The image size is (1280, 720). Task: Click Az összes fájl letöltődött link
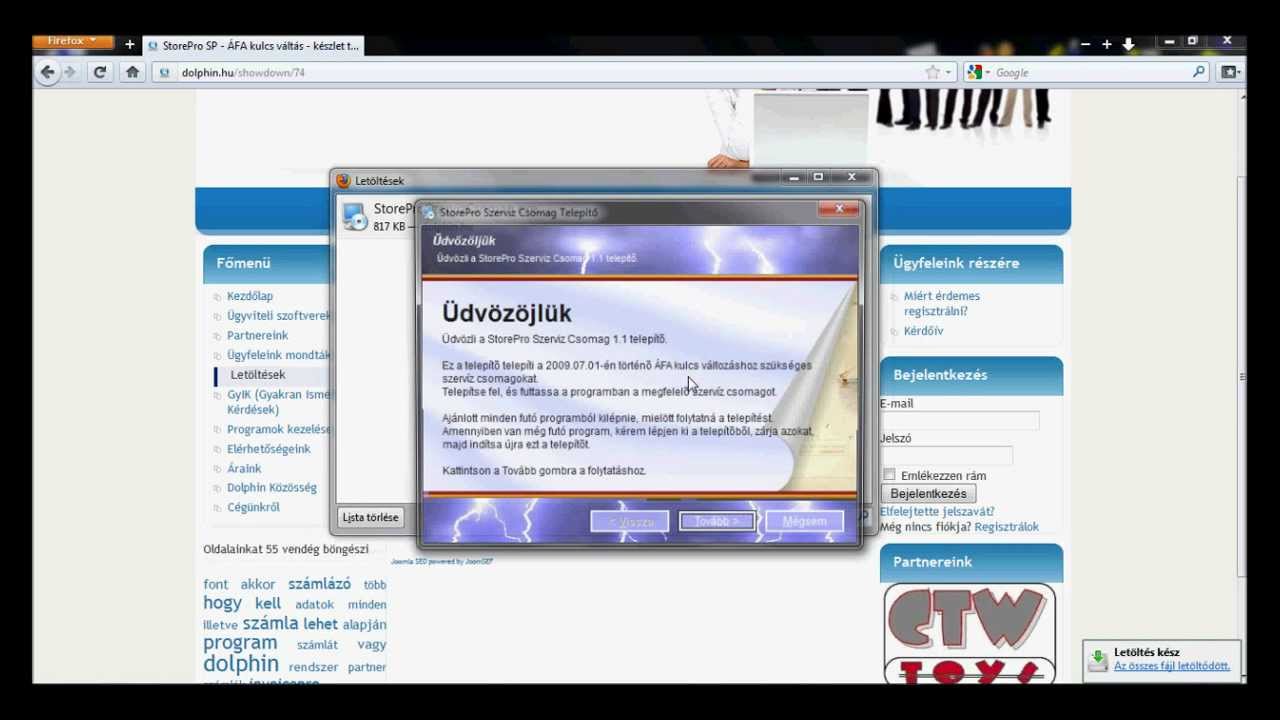(1172, 666)
